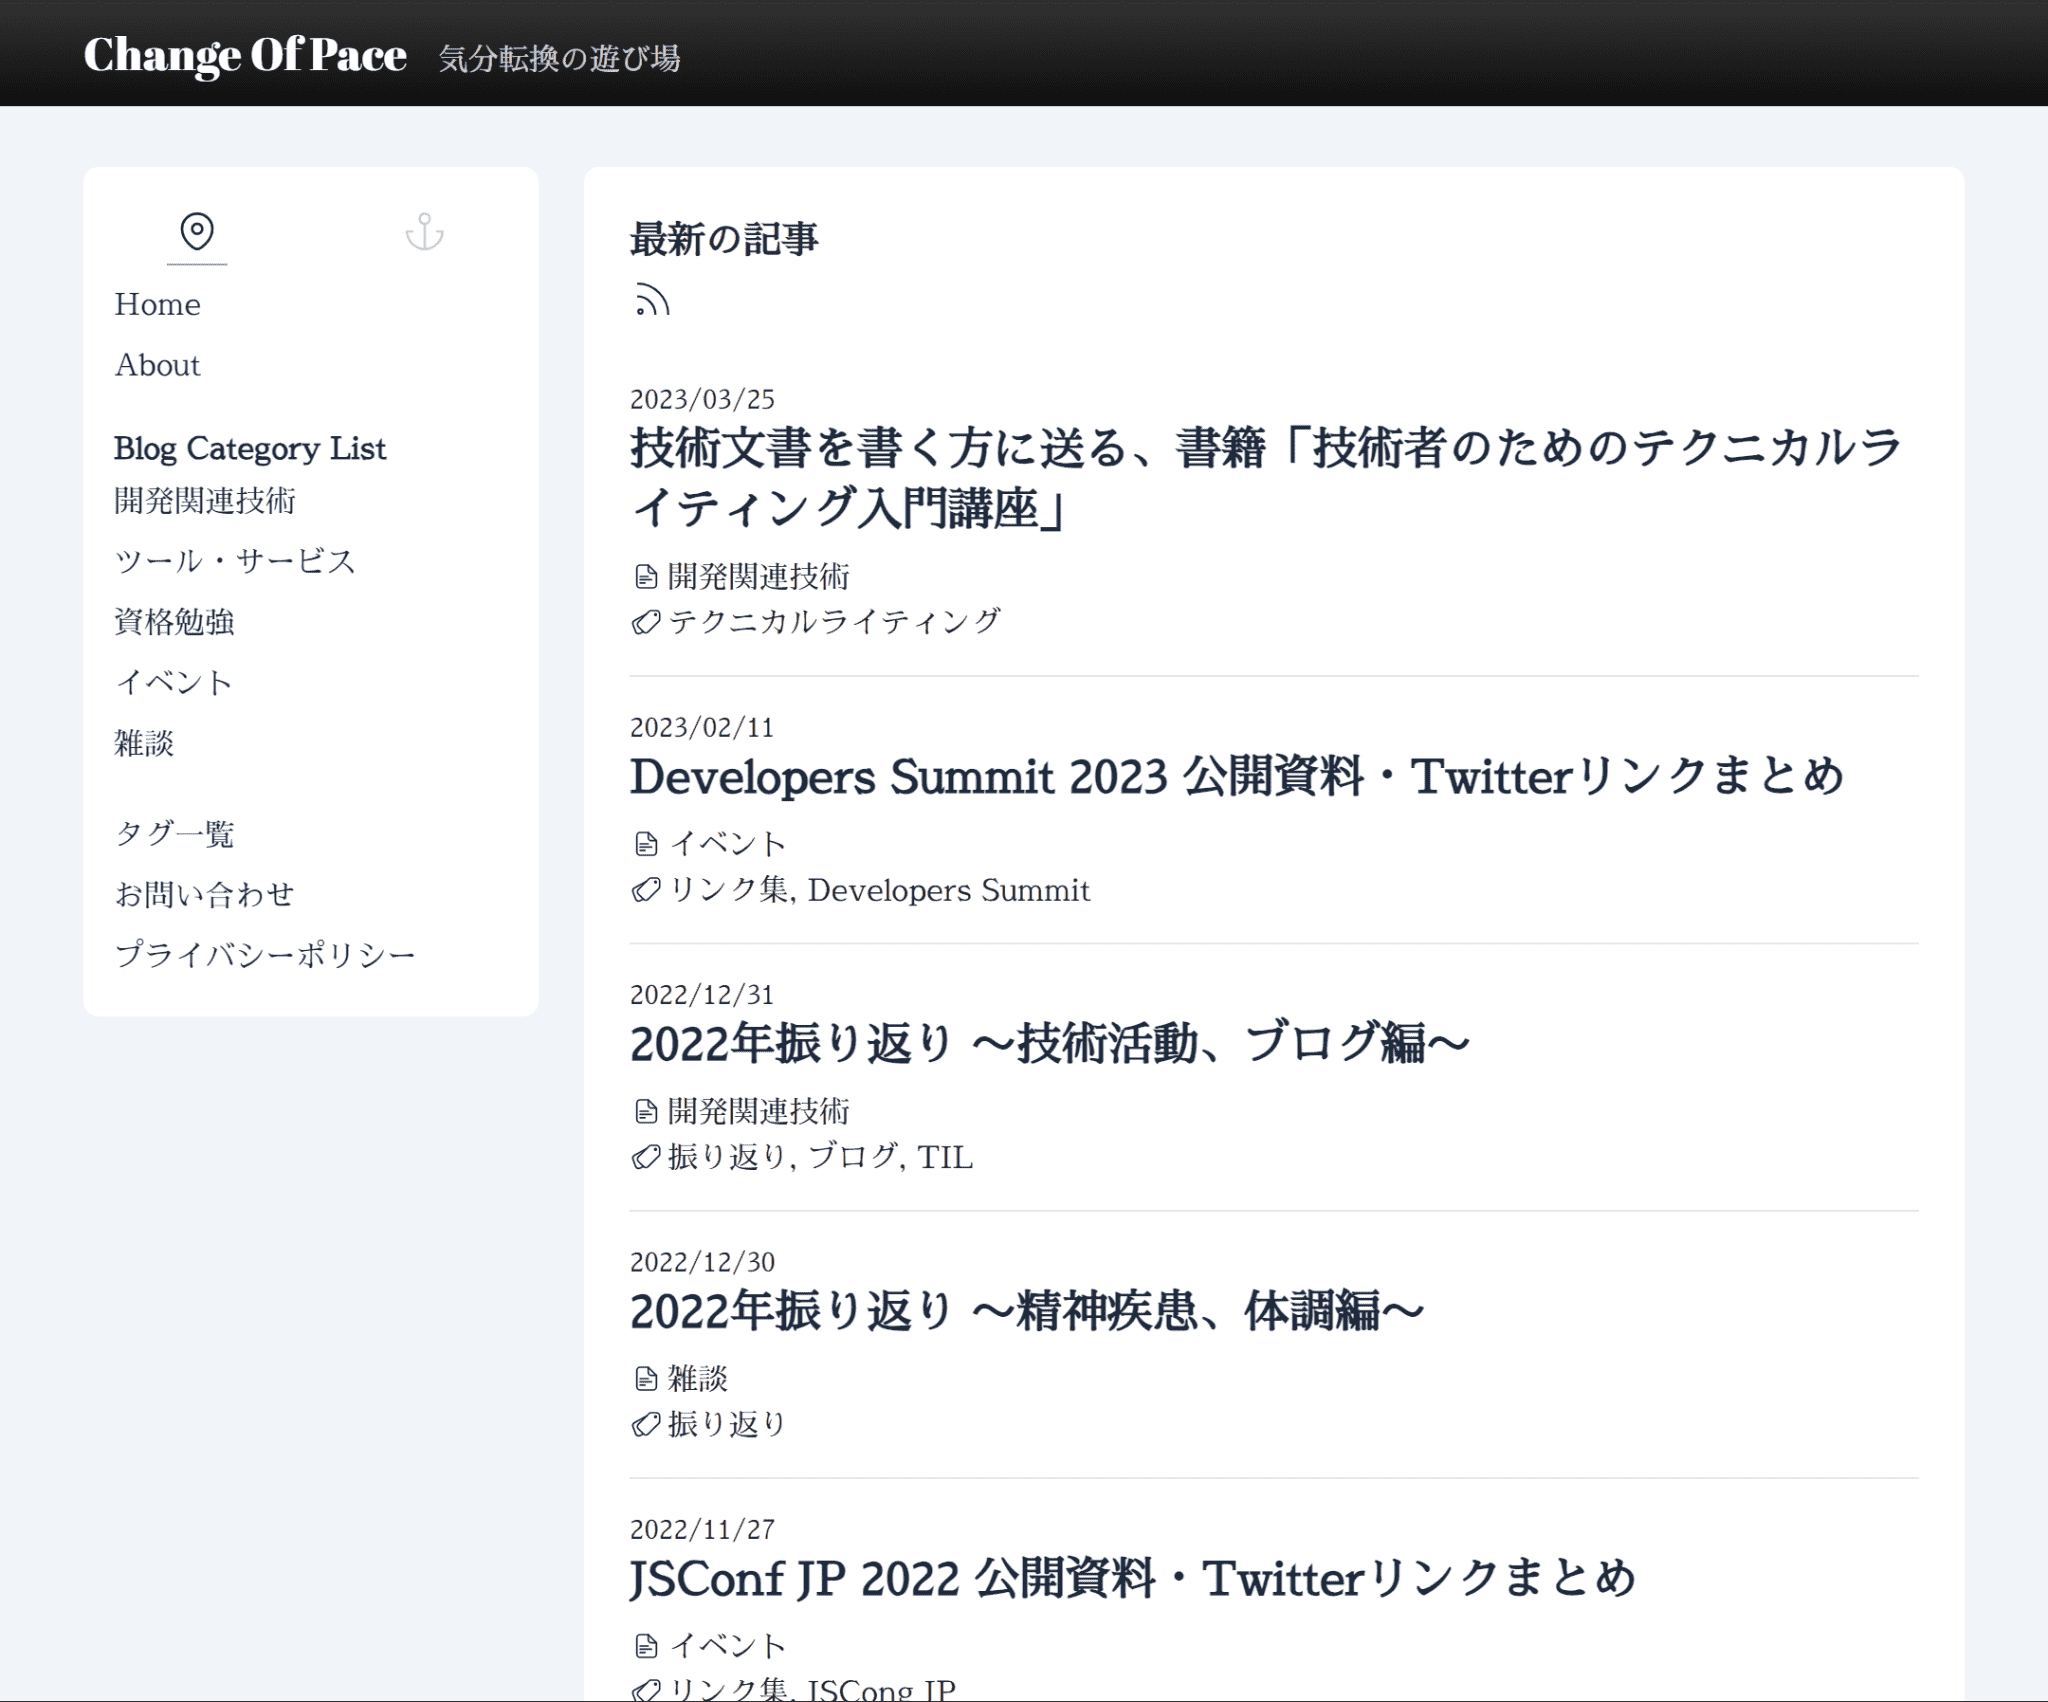2048x1702 pixels.
Task: Open the RSS feed icon
Action: pyautogui.click(x=652, y=300)
